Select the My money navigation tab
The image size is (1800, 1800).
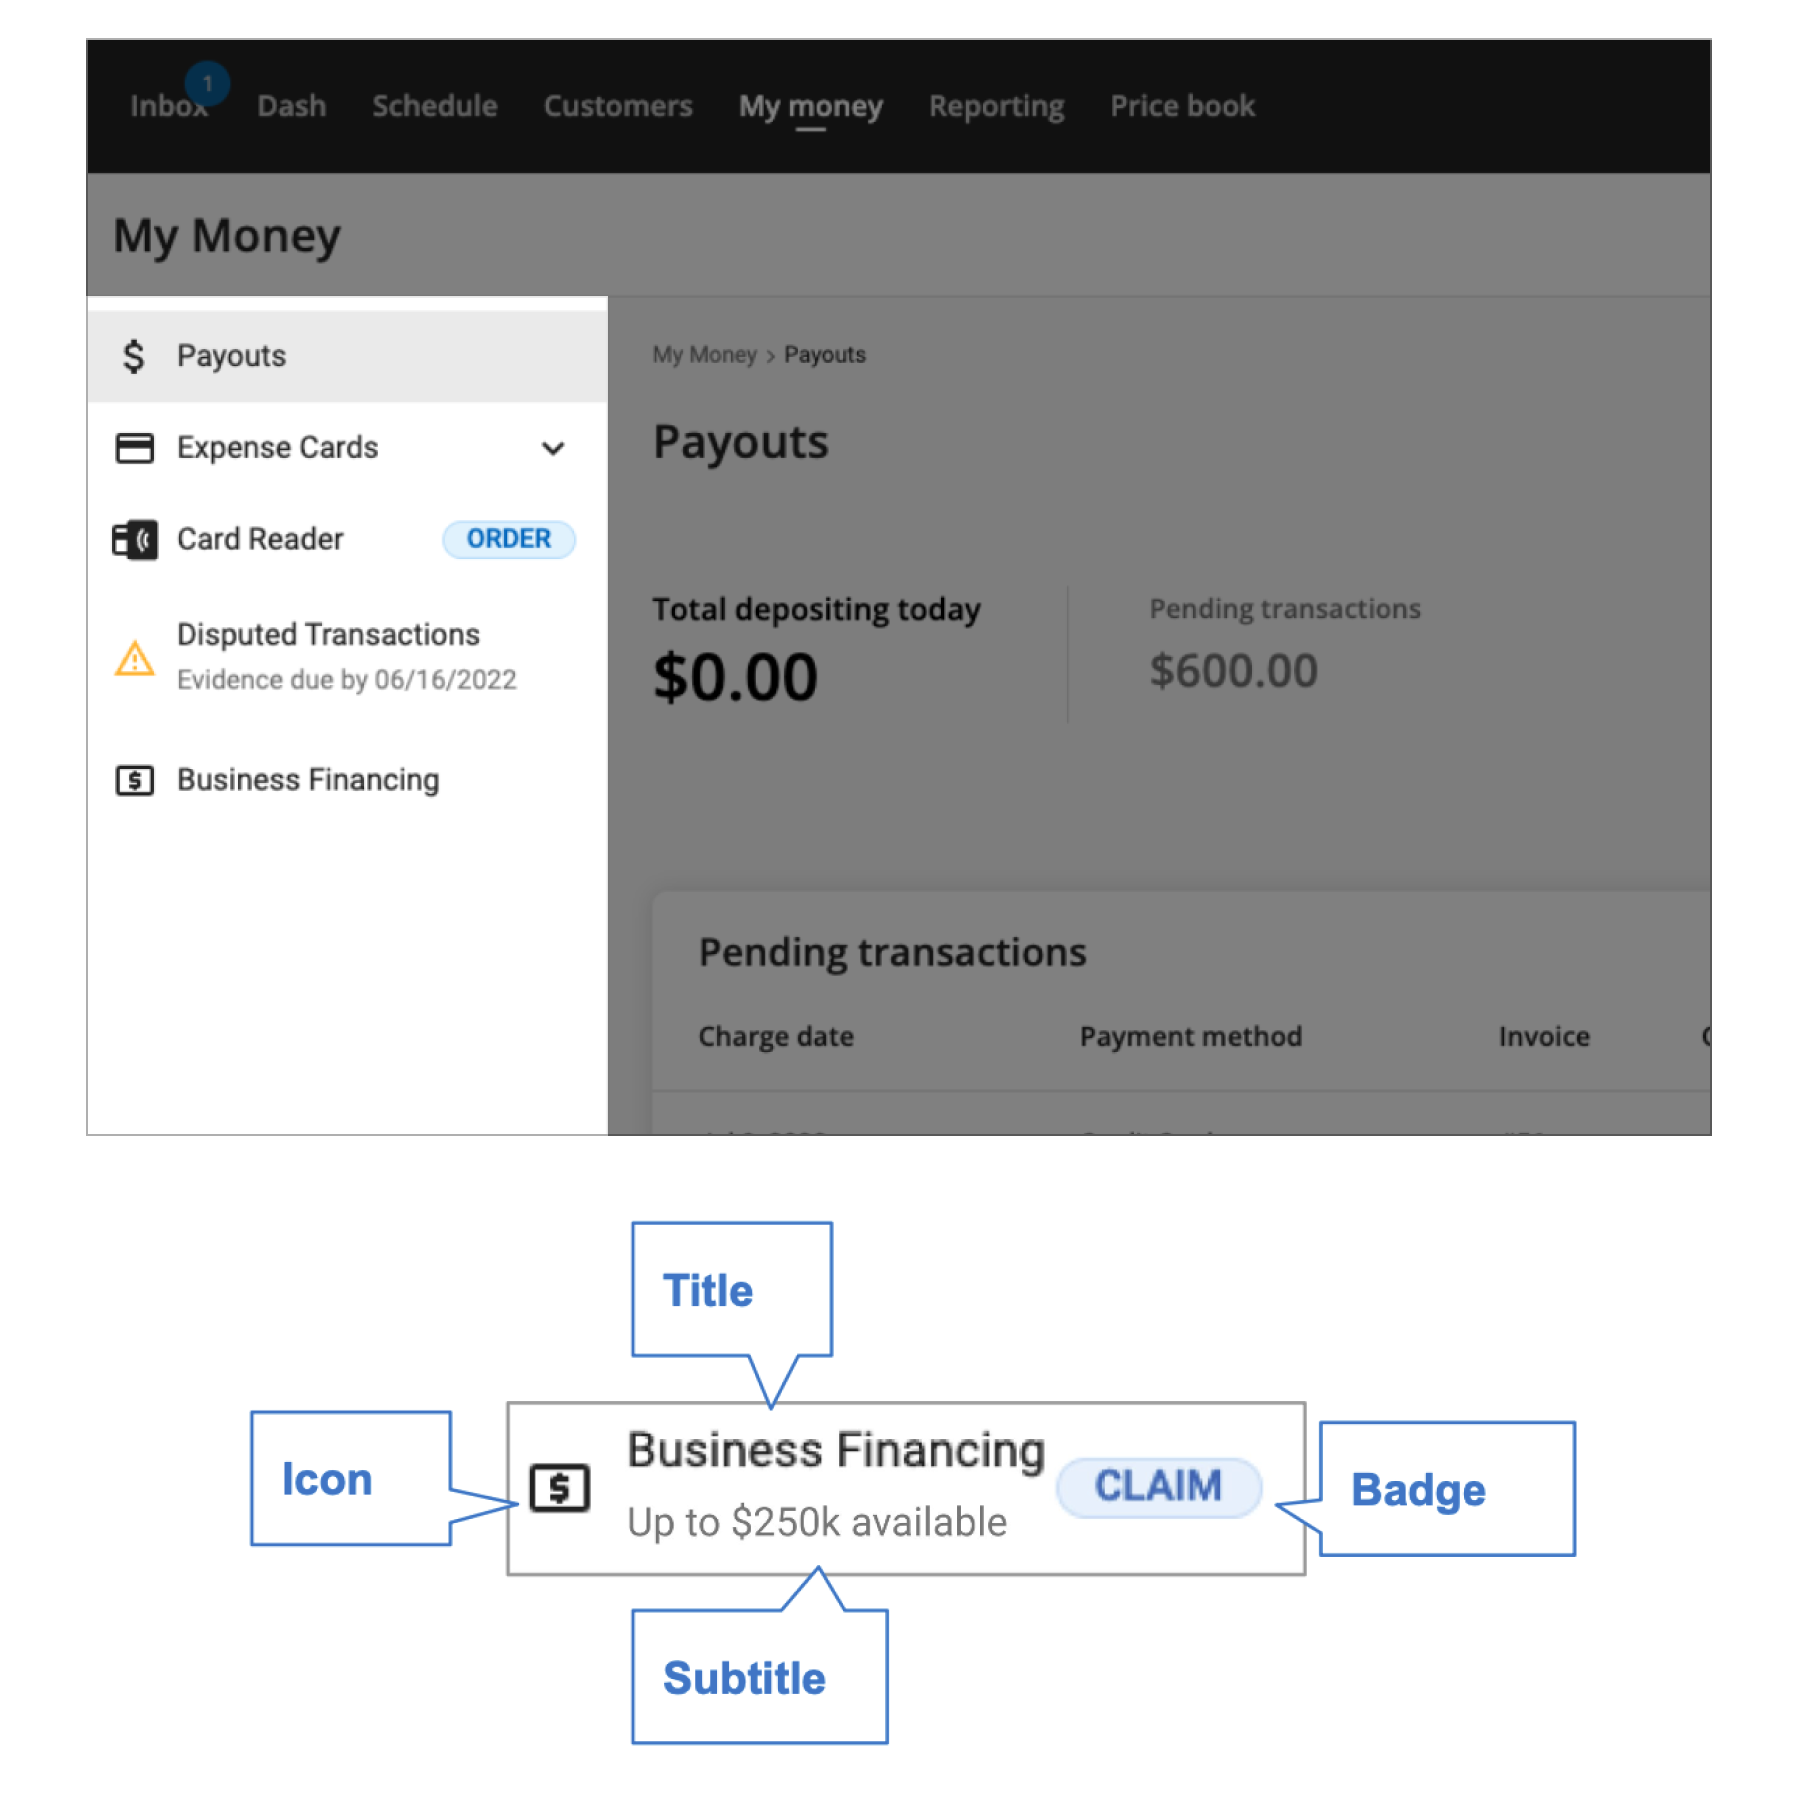(x=810, y=106)
